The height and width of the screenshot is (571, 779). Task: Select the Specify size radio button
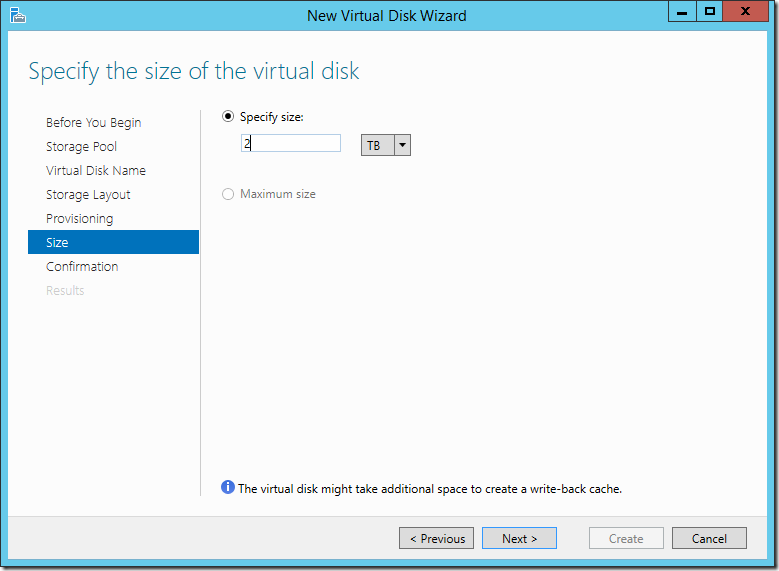tap(228, 117)
